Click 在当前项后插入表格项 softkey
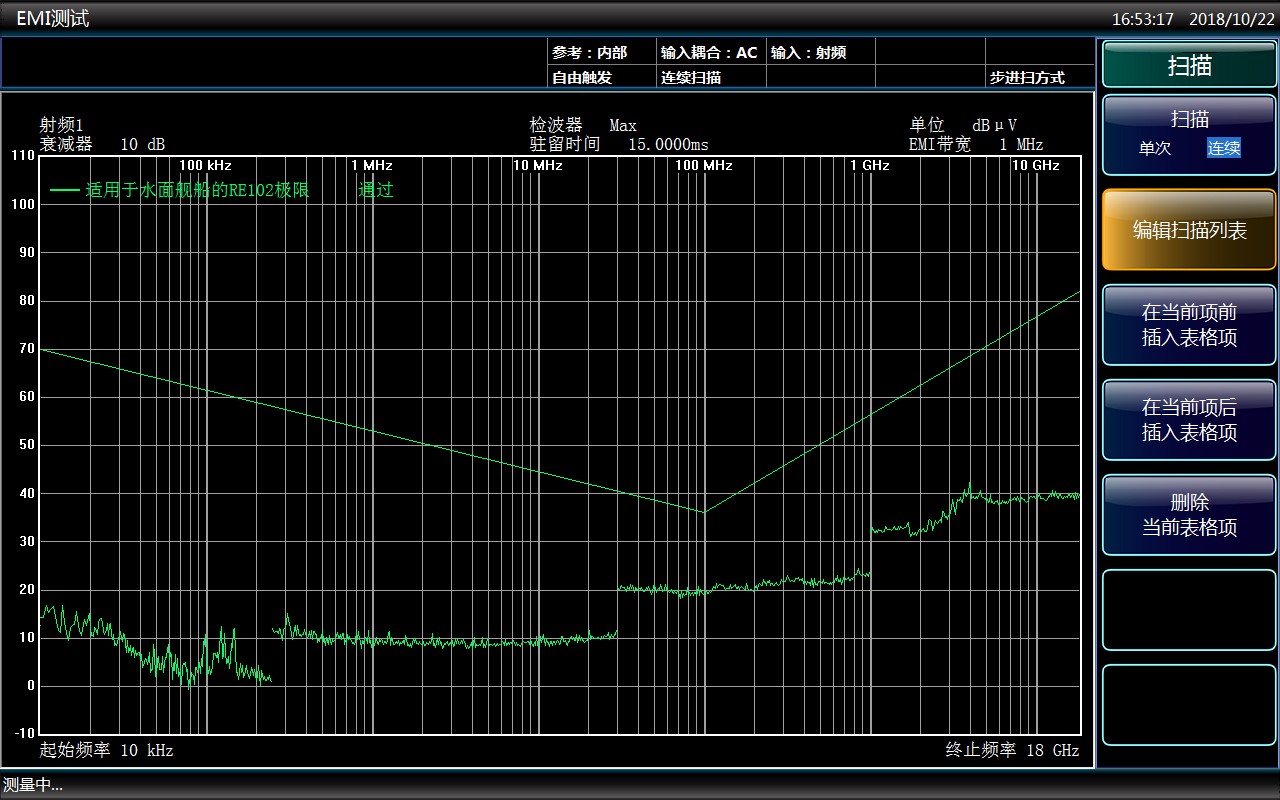The height and width of the screenshot is (800, 1280). click(x=1189, y=420)
